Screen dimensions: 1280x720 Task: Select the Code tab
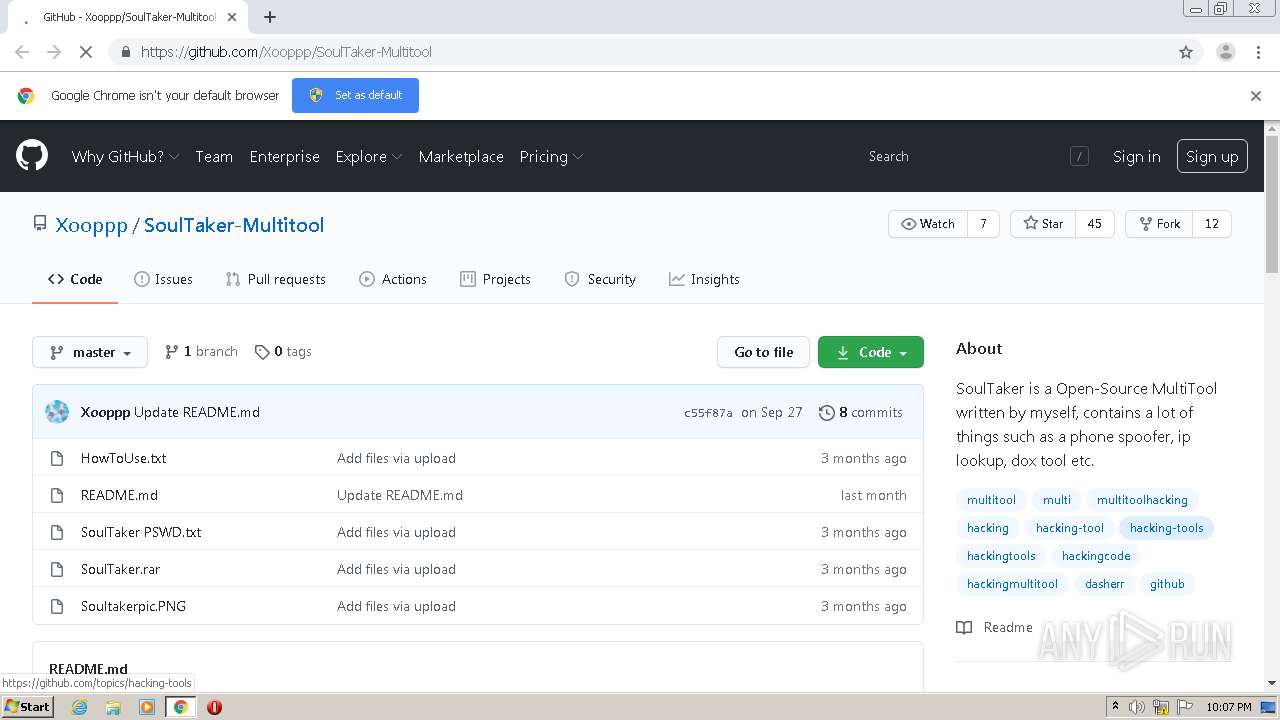click(75, 279)
